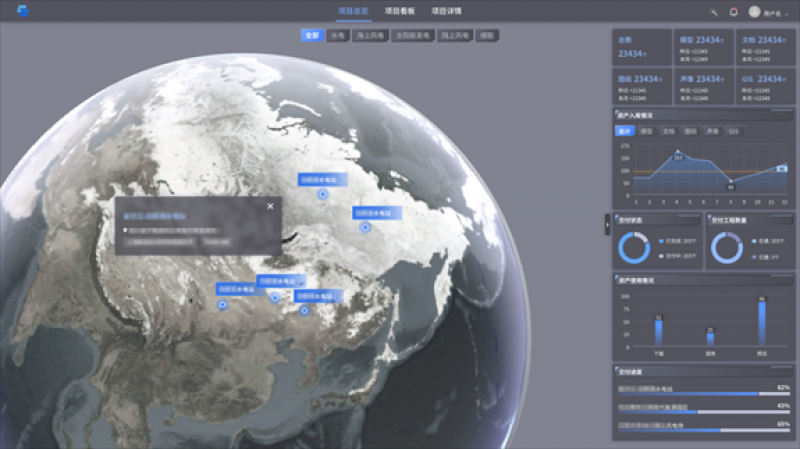Click the northernmost map marker pin on globe
Screen dimensions: 800x449
pyautogui.click(x=322, y=195)
